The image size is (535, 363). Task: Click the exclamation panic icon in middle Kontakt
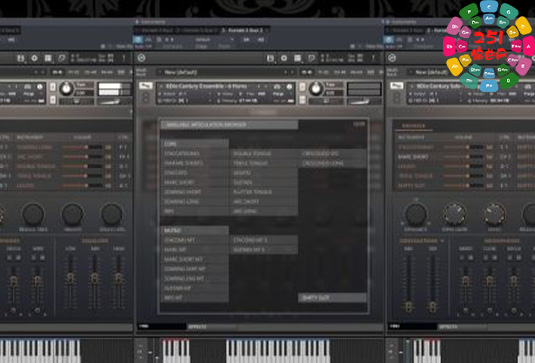[373, 58]
